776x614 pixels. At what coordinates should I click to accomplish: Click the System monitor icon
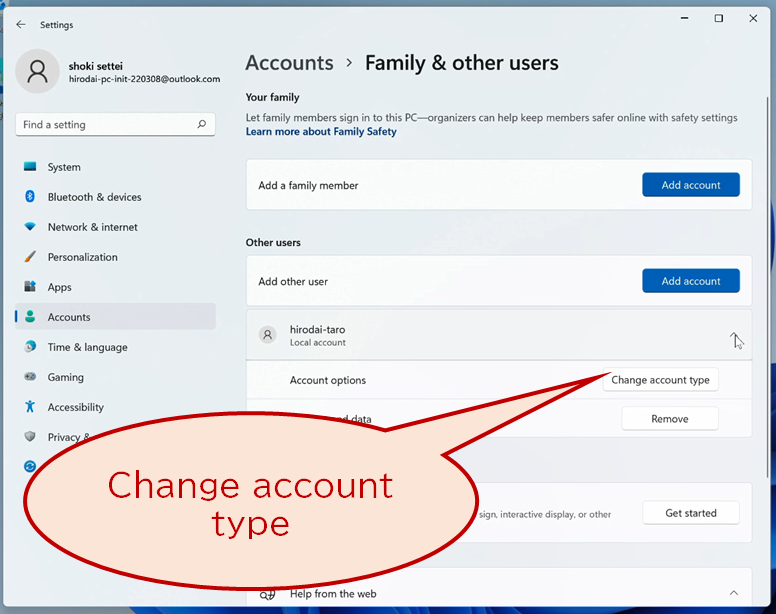(30, 167)
